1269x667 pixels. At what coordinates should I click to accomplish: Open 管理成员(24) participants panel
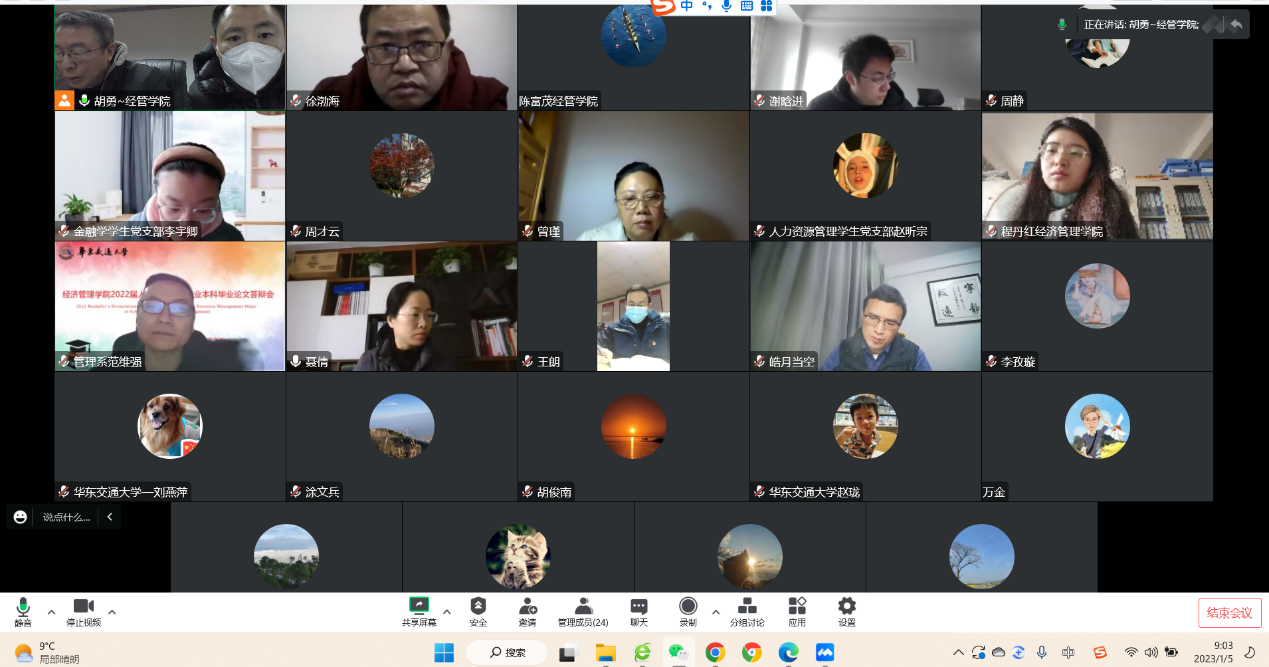[x=583, y=607]
